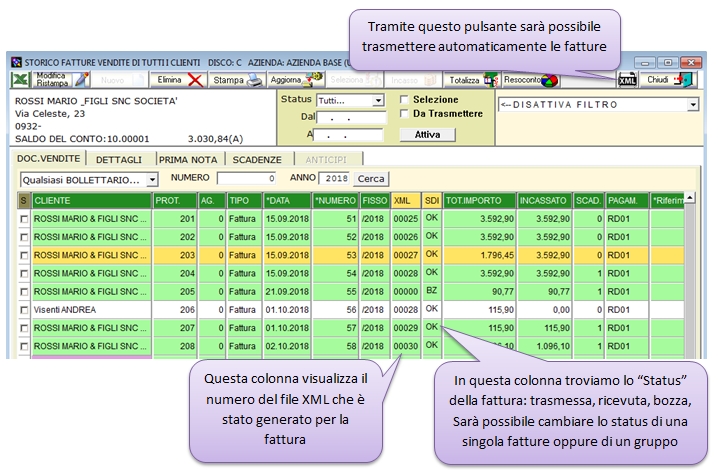Click the table scrollbar up arrow
This screenshot has height=470, width=718.
690,197
